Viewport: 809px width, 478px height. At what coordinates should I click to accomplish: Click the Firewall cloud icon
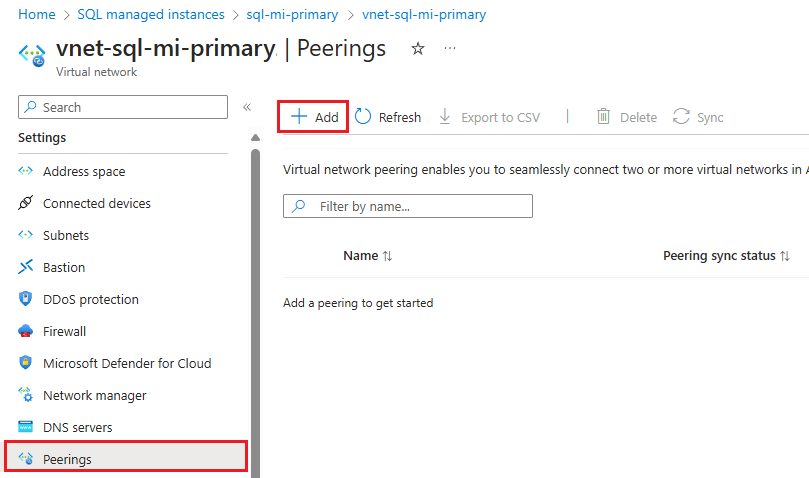coord(26,331)
